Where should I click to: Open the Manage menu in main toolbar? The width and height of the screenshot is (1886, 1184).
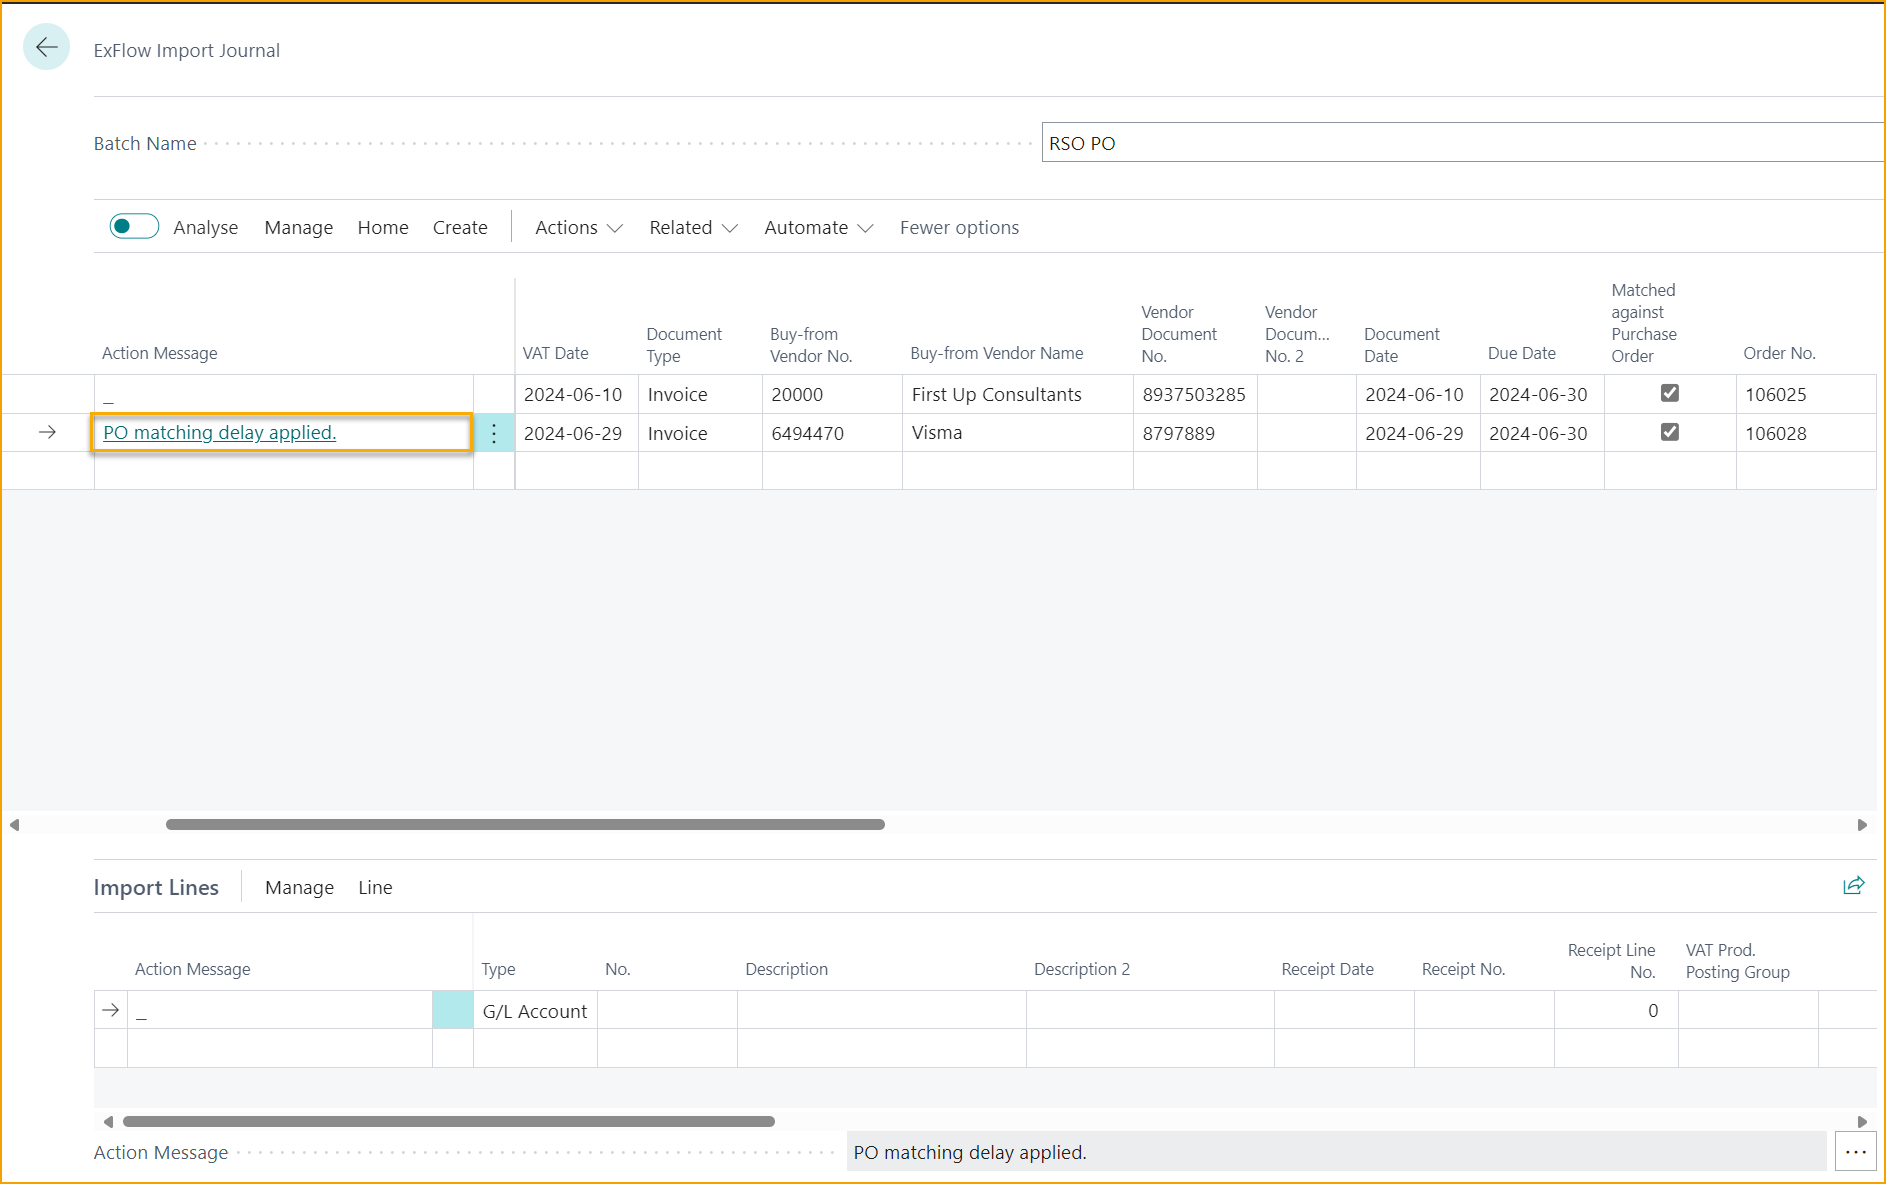coord(298,228)
